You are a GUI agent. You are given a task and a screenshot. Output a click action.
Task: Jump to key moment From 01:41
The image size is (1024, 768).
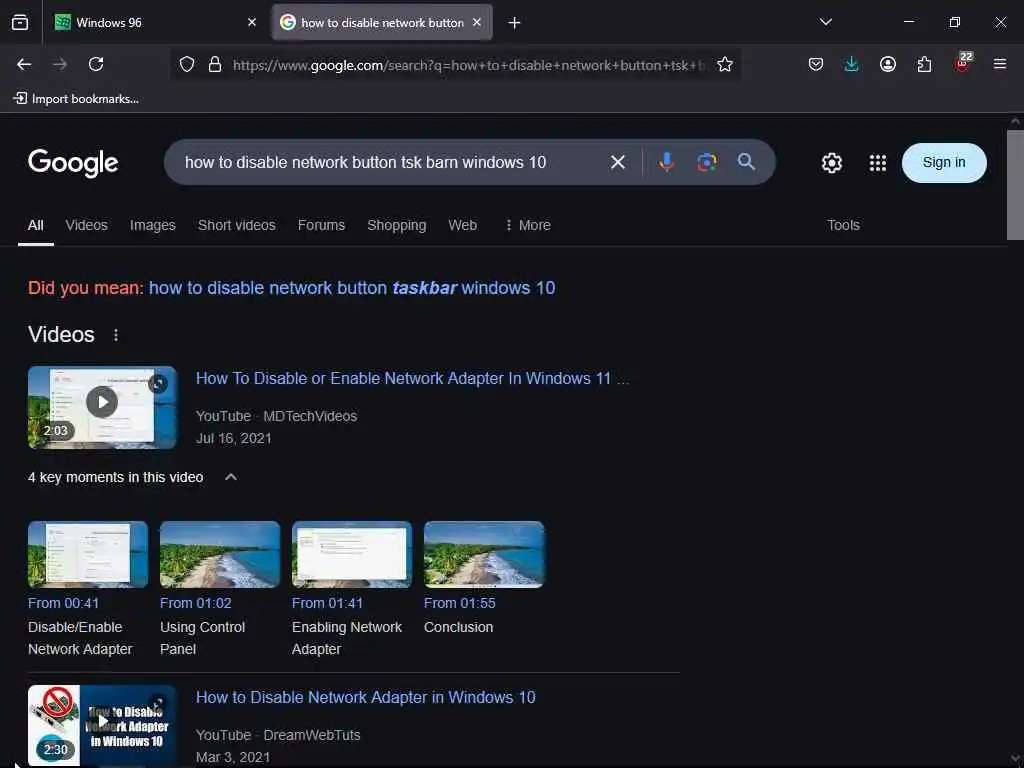[351, 554]
